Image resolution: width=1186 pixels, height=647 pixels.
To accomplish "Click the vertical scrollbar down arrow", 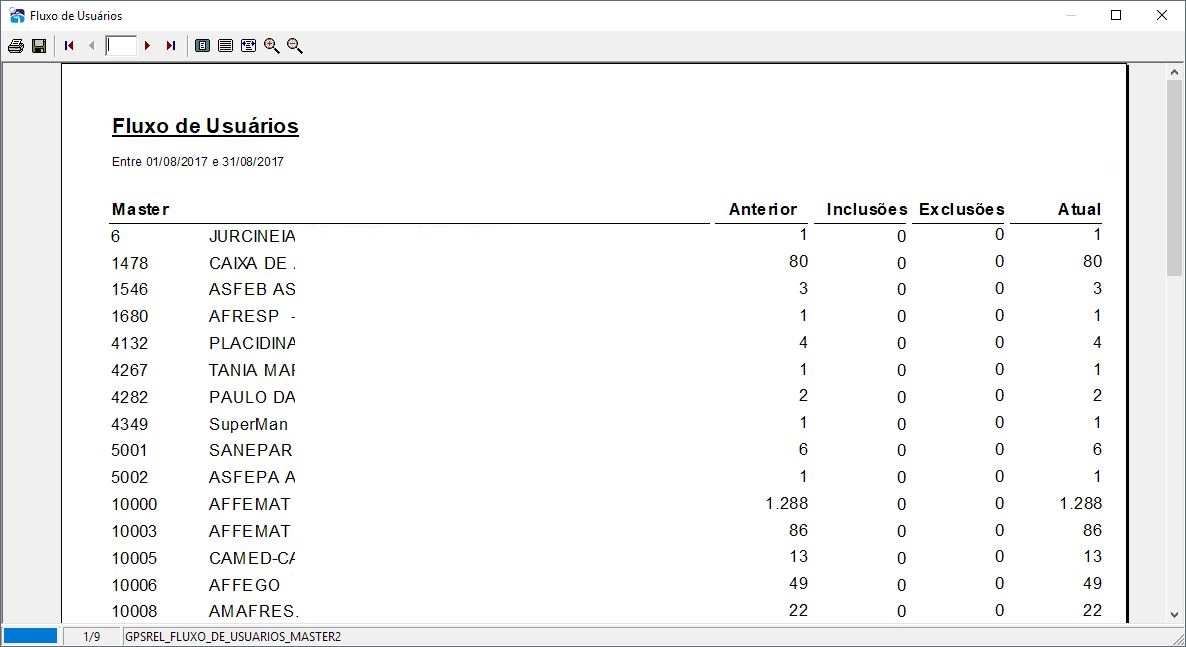I will (x=1174, y=615).
